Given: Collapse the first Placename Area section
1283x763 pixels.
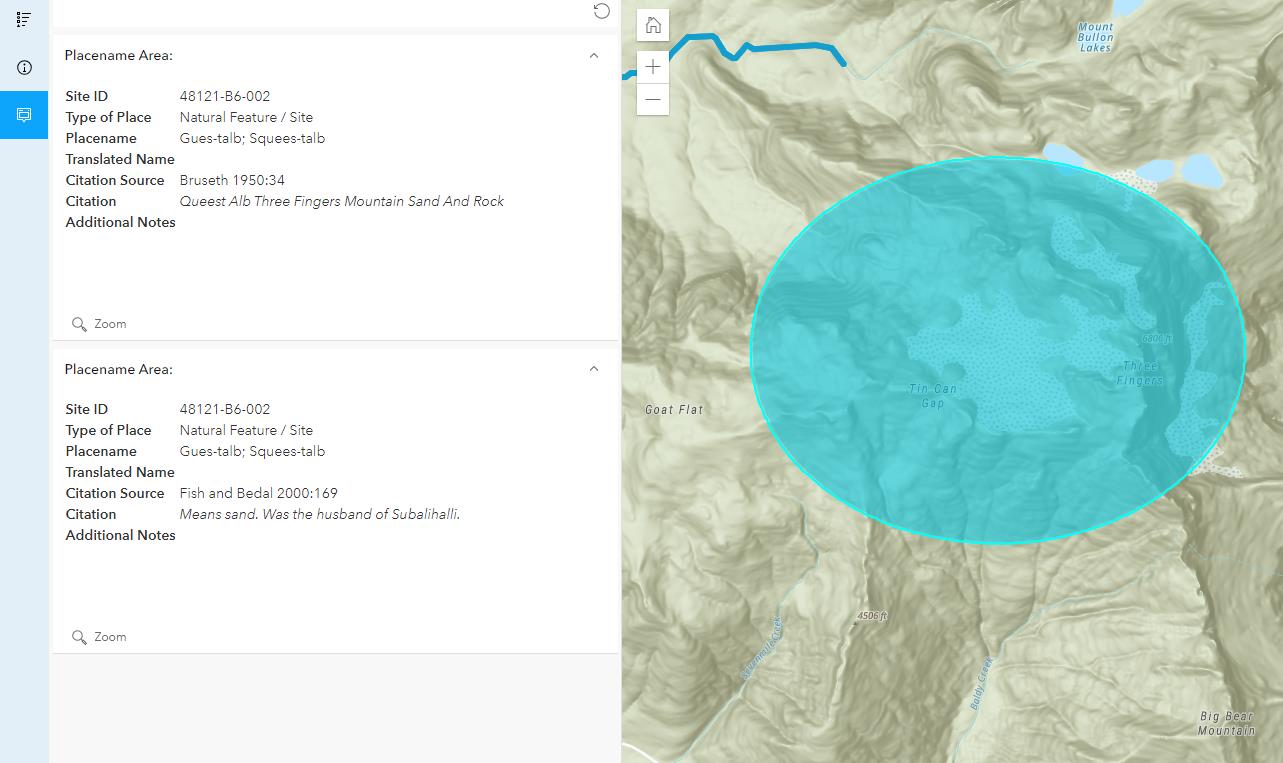Looking at the screenshot, I should 594,55.
